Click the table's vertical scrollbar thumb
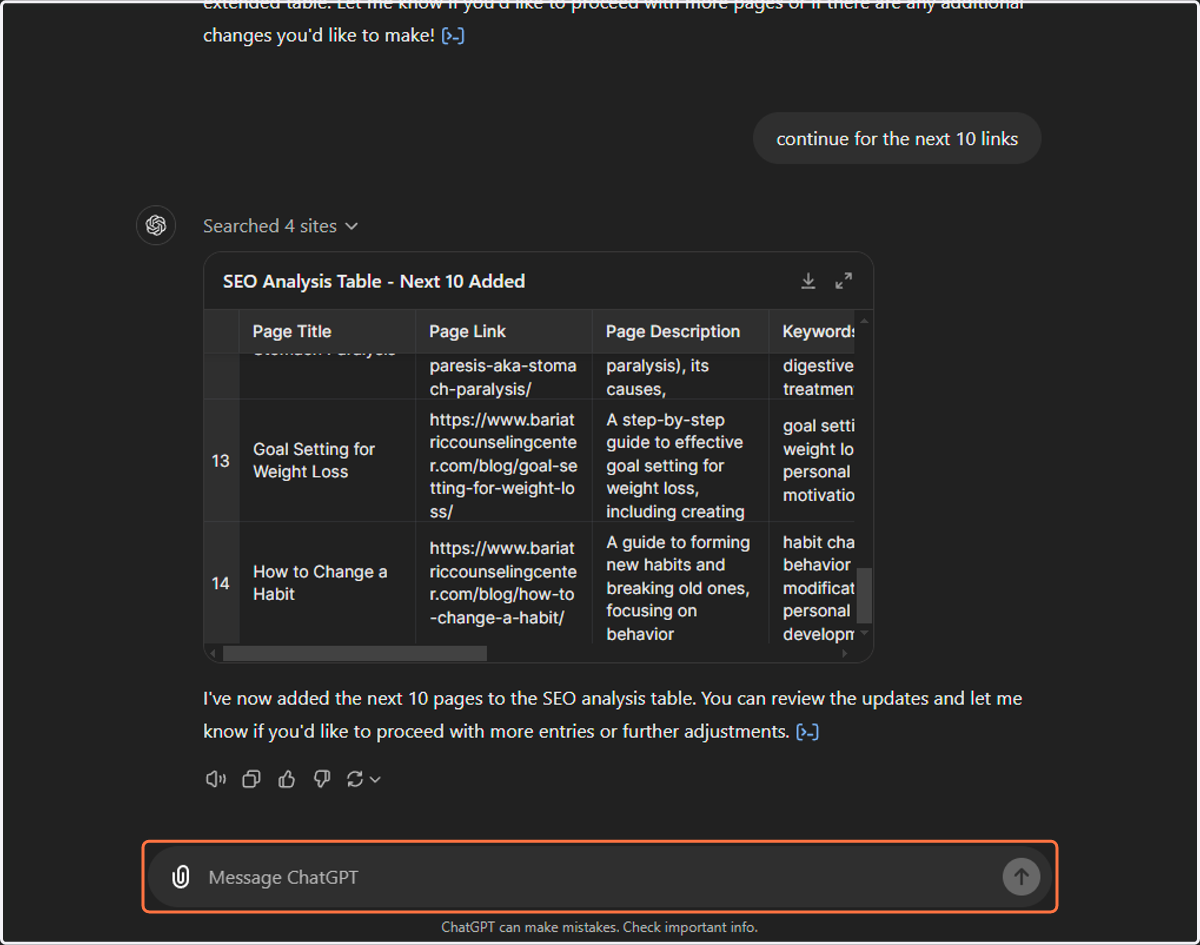 (865, 595)
